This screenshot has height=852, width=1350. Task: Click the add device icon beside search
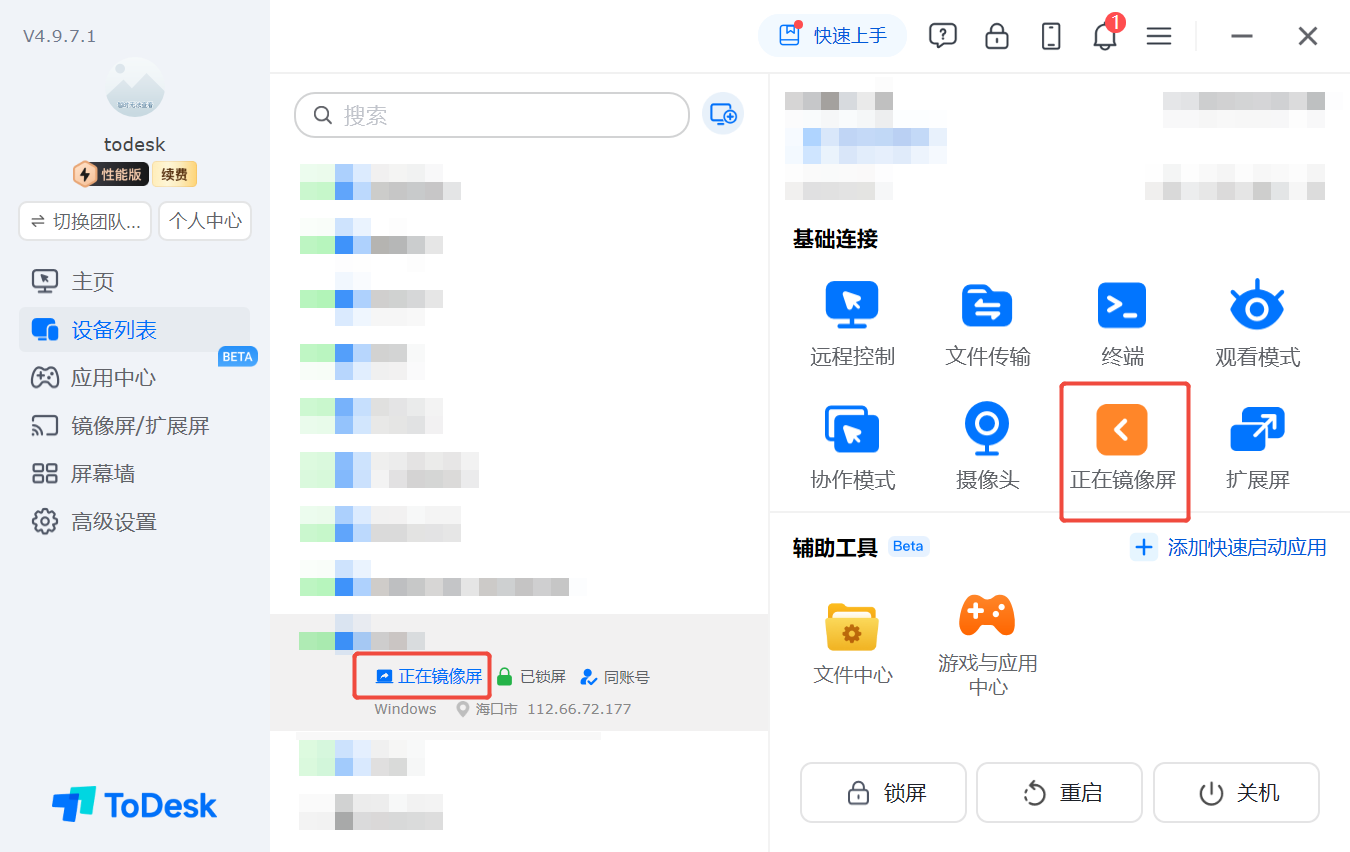[723, 115]
